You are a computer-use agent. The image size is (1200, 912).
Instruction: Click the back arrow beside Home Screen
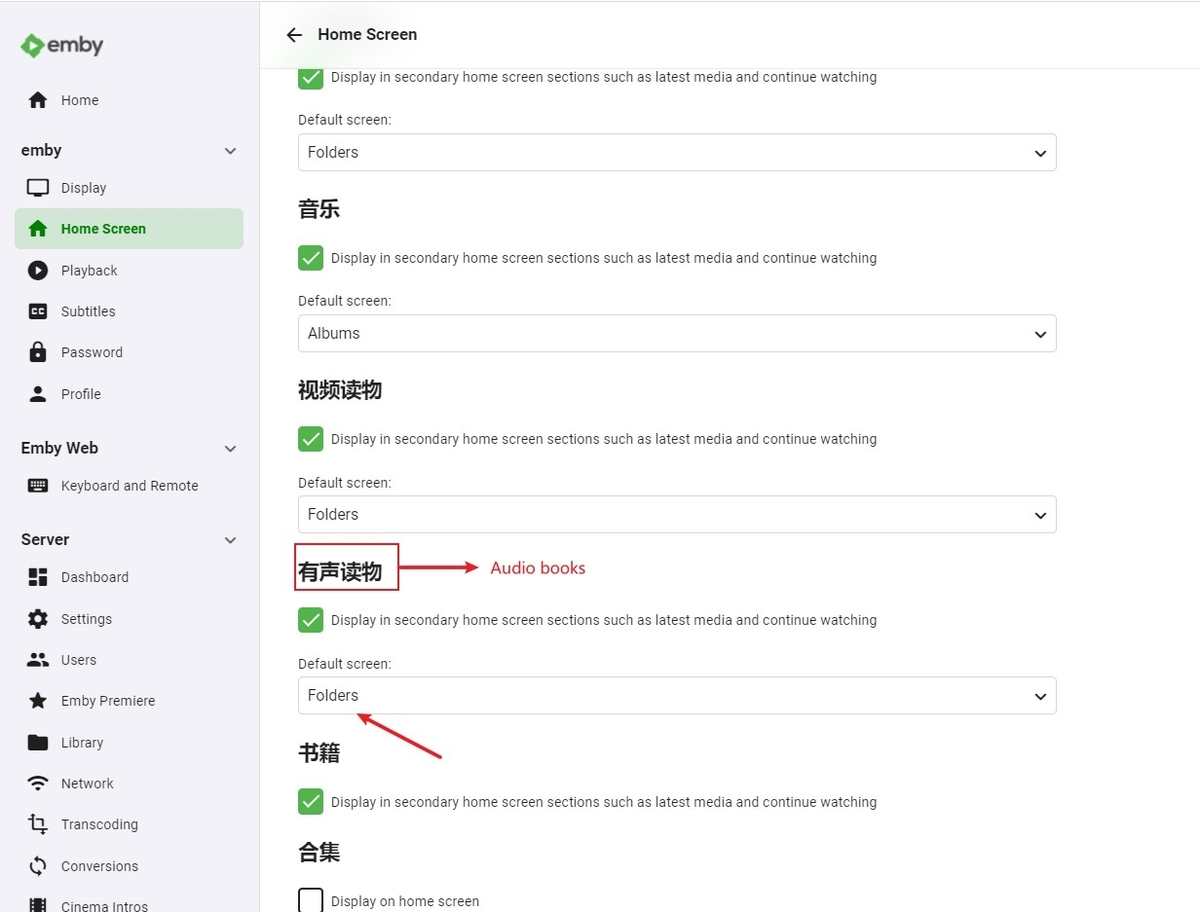click(x=294, y=35)
